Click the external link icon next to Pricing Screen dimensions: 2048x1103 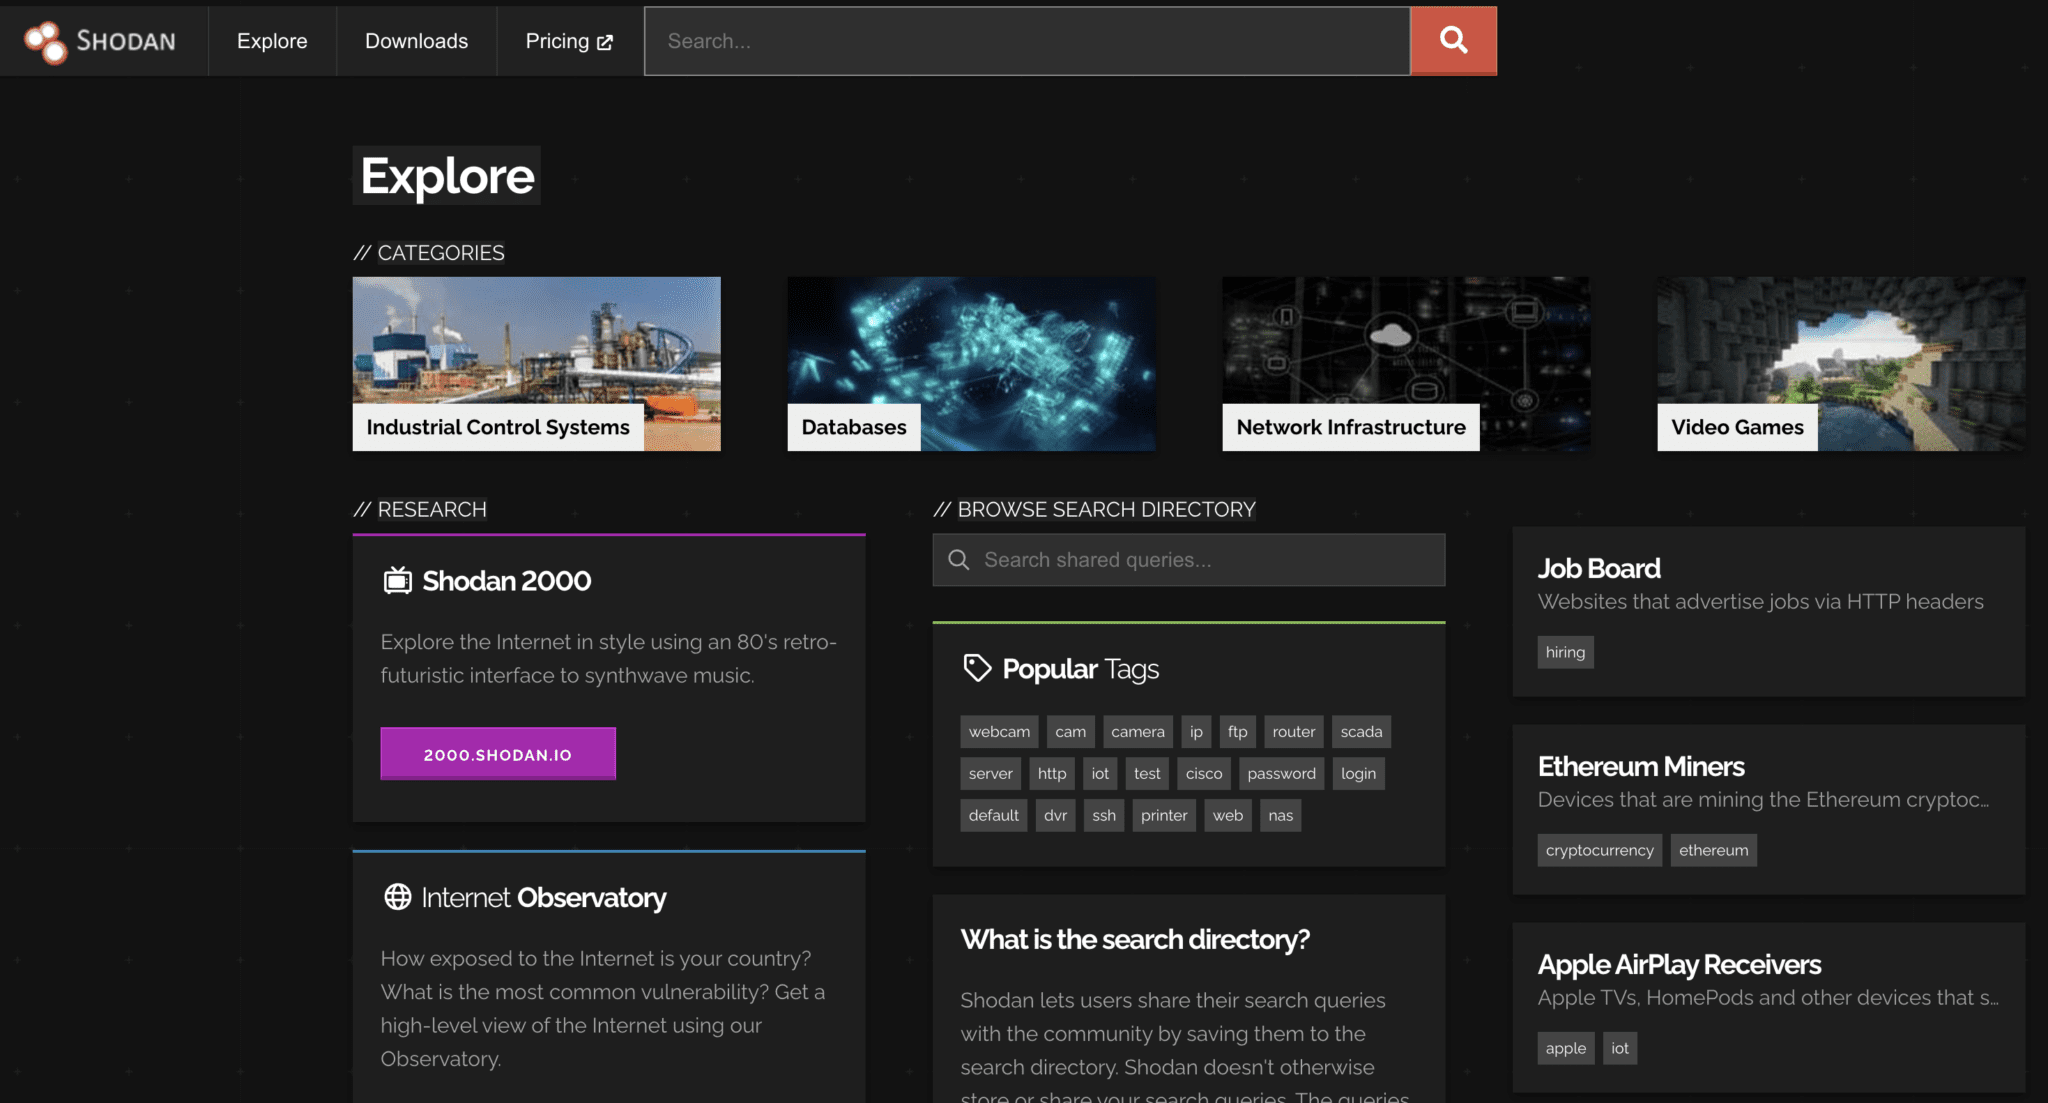(605, 41)
